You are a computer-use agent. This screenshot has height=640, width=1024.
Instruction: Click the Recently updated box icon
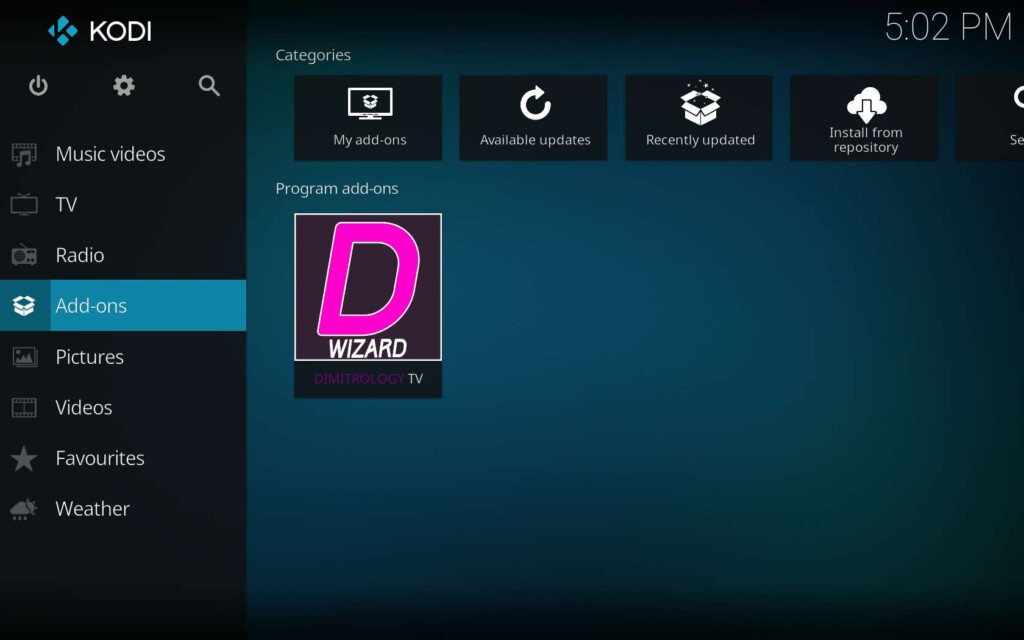pyautogui.click(x=700, y=103)
